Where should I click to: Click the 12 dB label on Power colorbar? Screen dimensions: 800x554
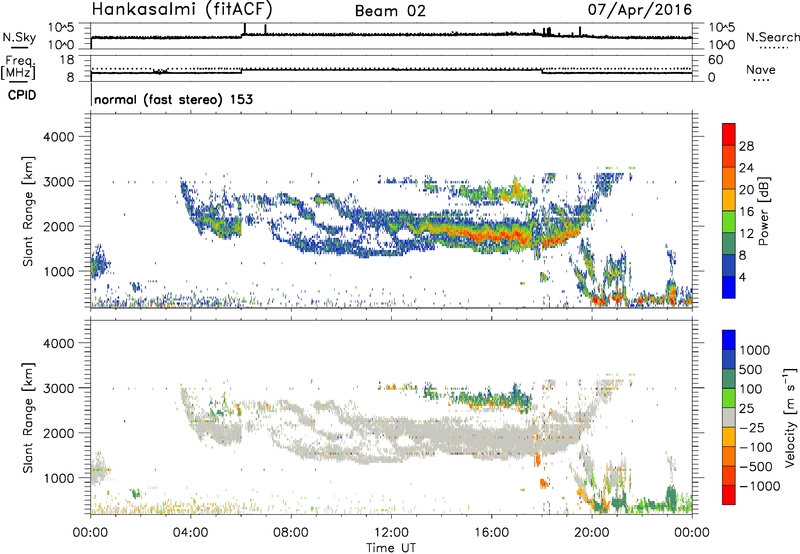[x=746, y=234]
